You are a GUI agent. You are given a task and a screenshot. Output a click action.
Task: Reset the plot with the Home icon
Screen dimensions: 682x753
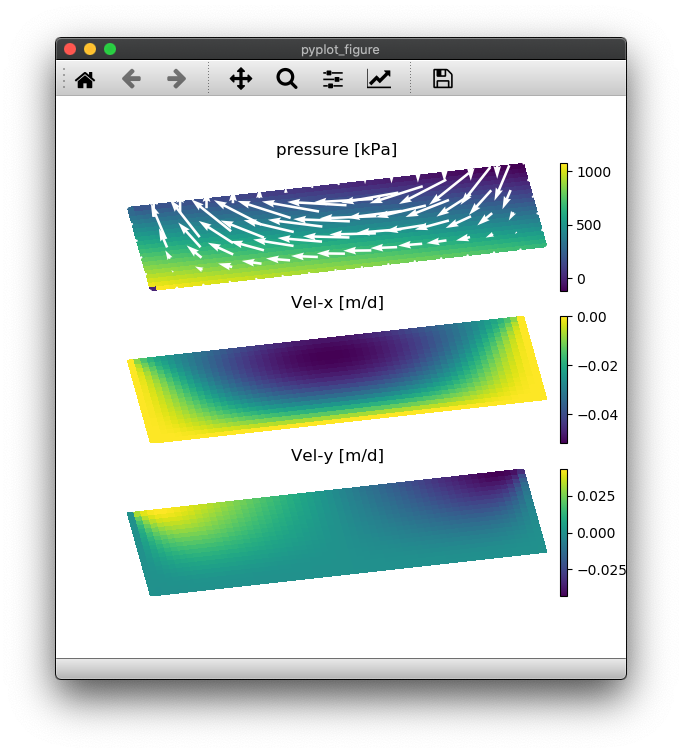pyautogui.click(x=85, y=79)
